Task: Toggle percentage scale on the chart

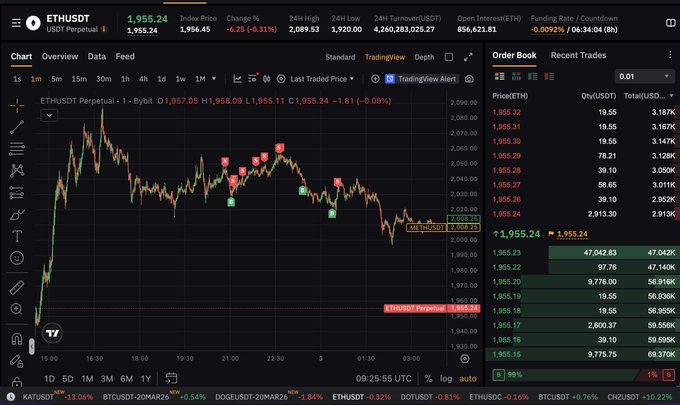Action: [x=428, y=379]
